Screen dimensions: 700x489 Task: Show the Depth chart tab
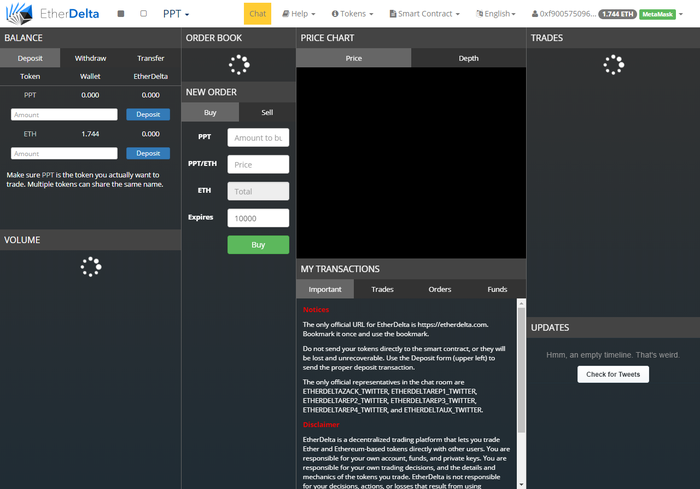(468, 58)
